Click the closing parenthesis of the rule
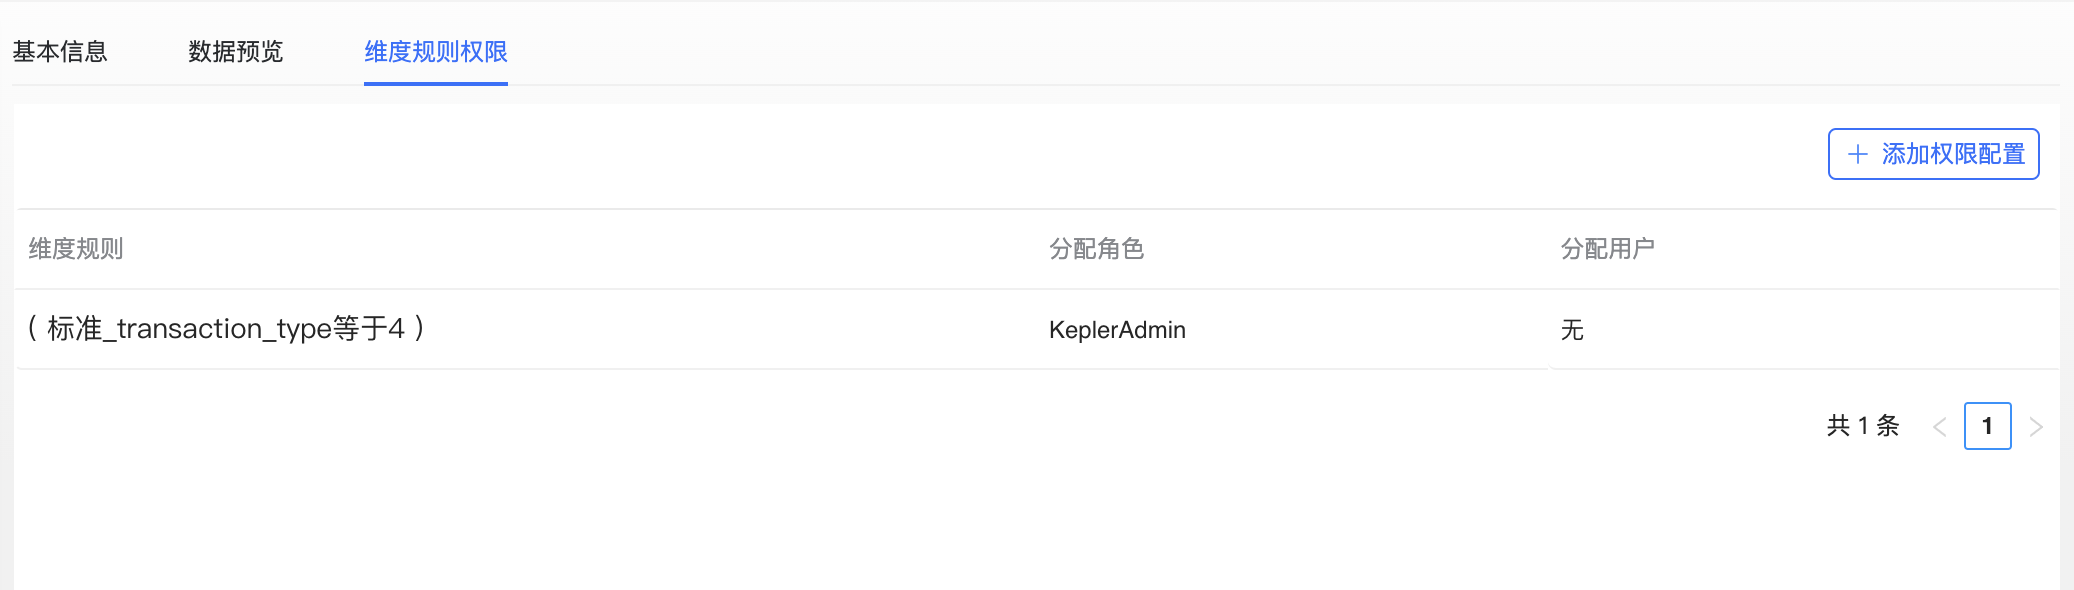The image size is (2074, 590). point(419,328)
